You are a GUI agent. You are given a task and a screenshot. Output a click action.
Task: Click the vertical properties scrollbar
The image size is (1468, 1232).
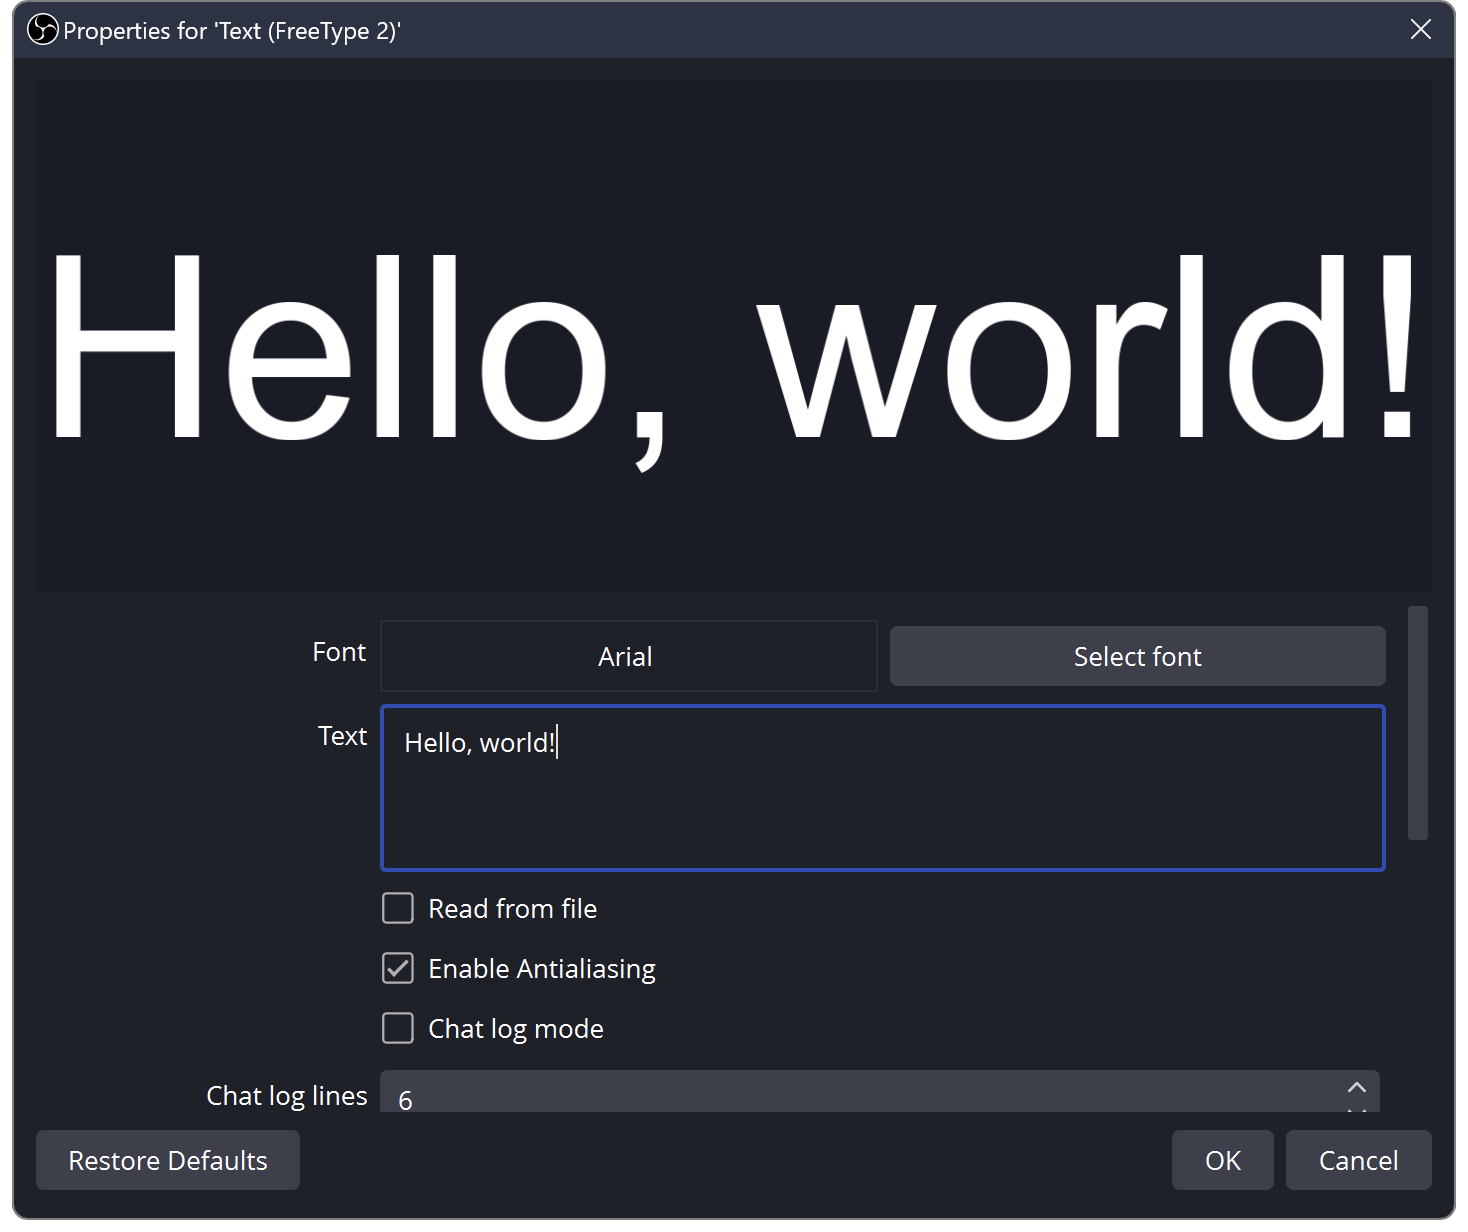point(1417,722)
